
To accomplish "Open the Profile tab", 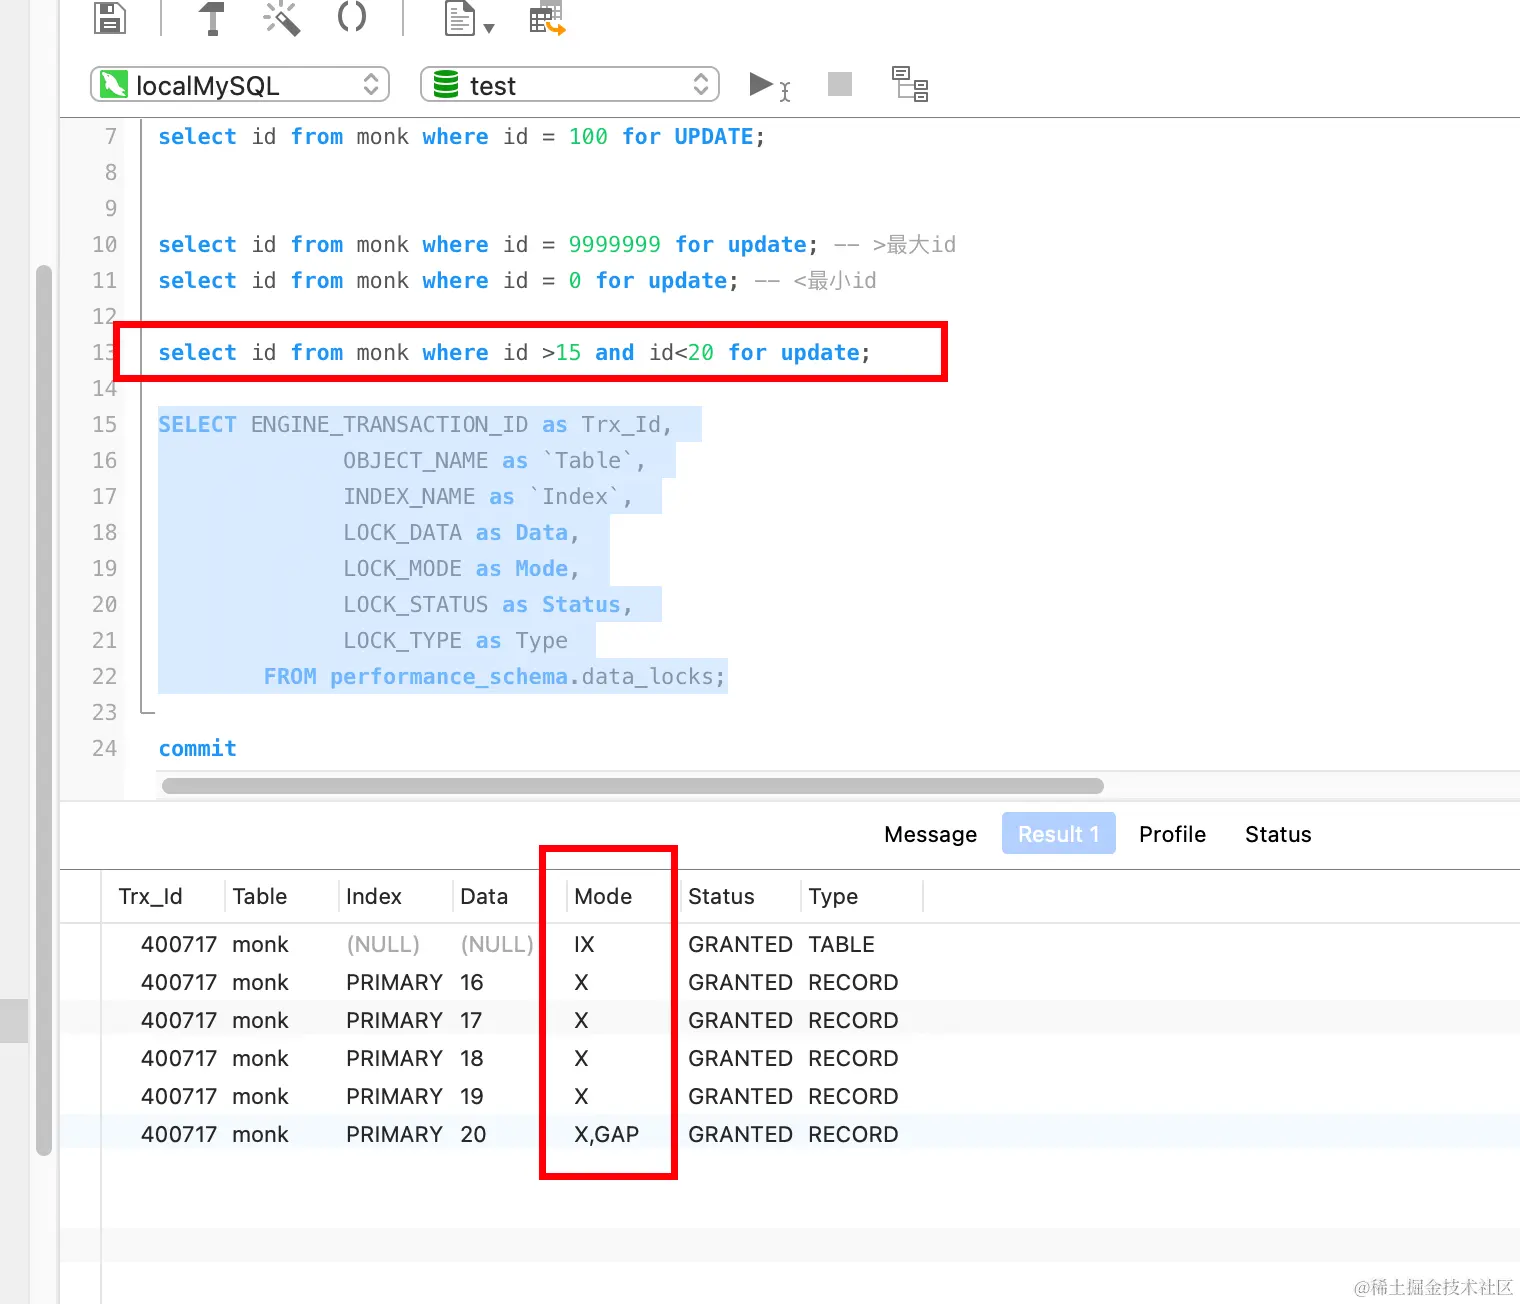I will (1172, 834).
